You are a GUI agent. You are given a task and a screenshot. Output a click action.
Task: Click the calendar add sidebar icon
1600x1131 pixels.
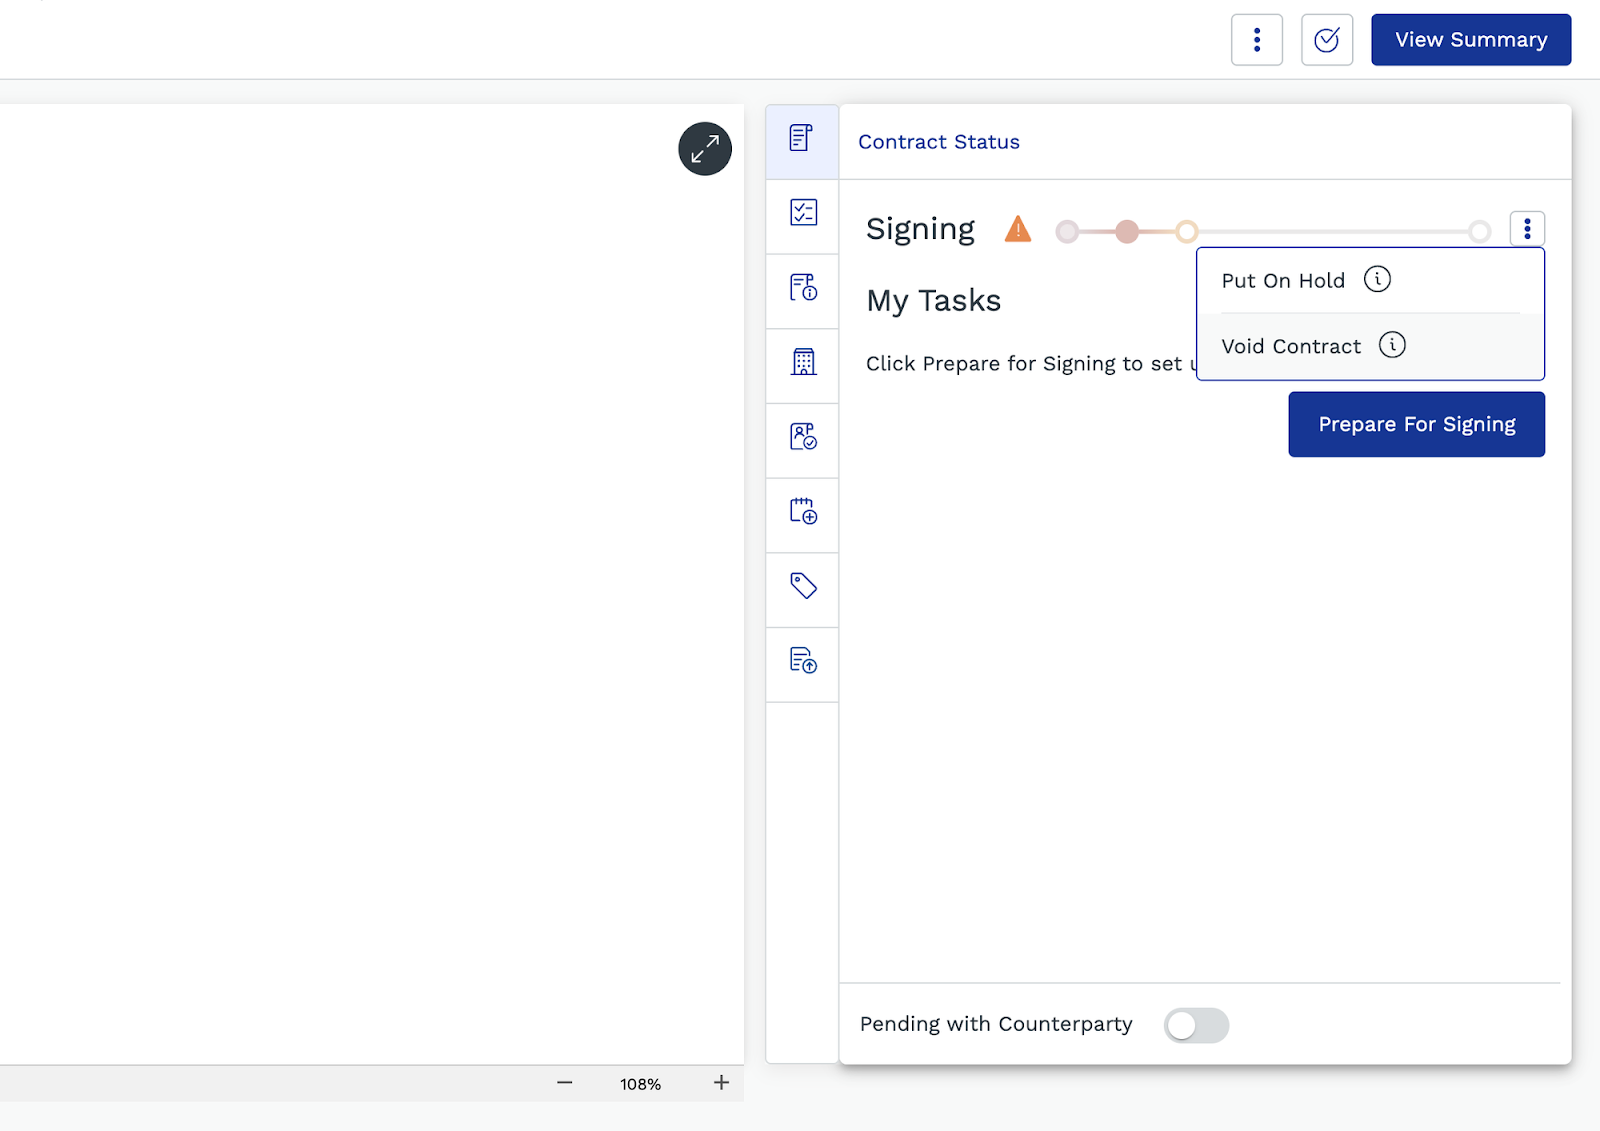(x=802, y=512)
